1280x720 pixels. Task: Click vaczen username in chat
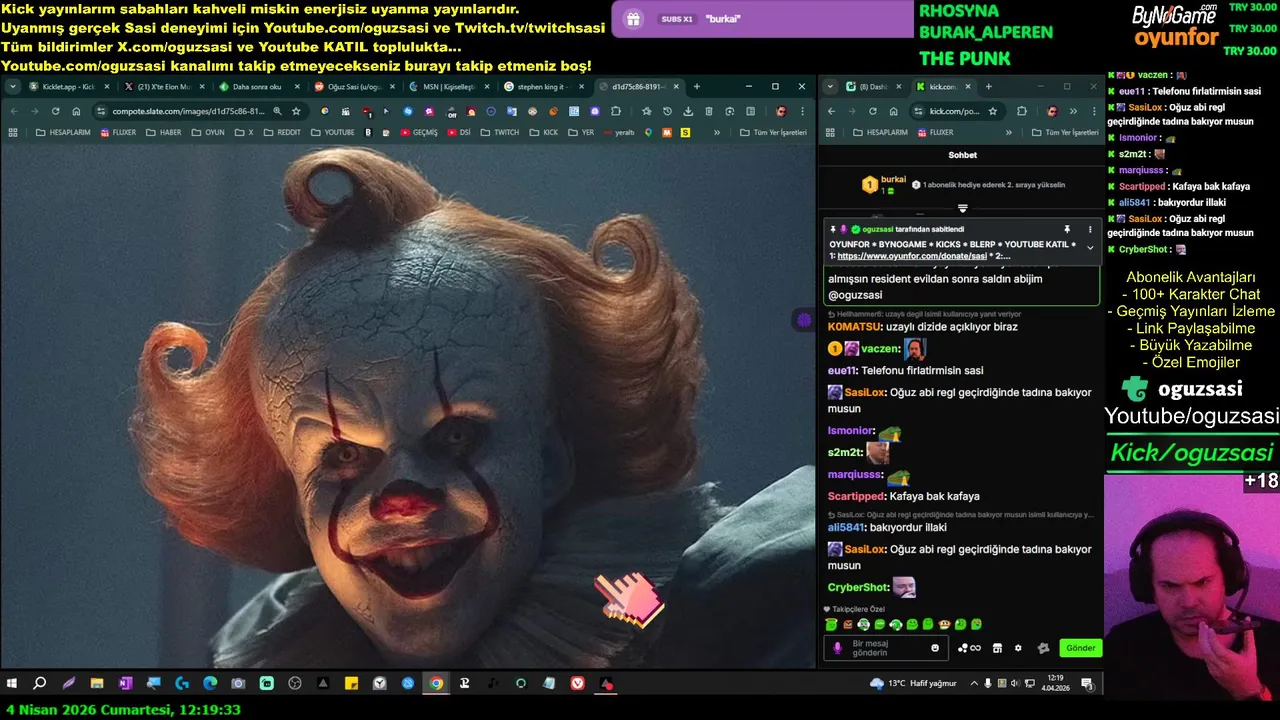click(x=879, y=349)
